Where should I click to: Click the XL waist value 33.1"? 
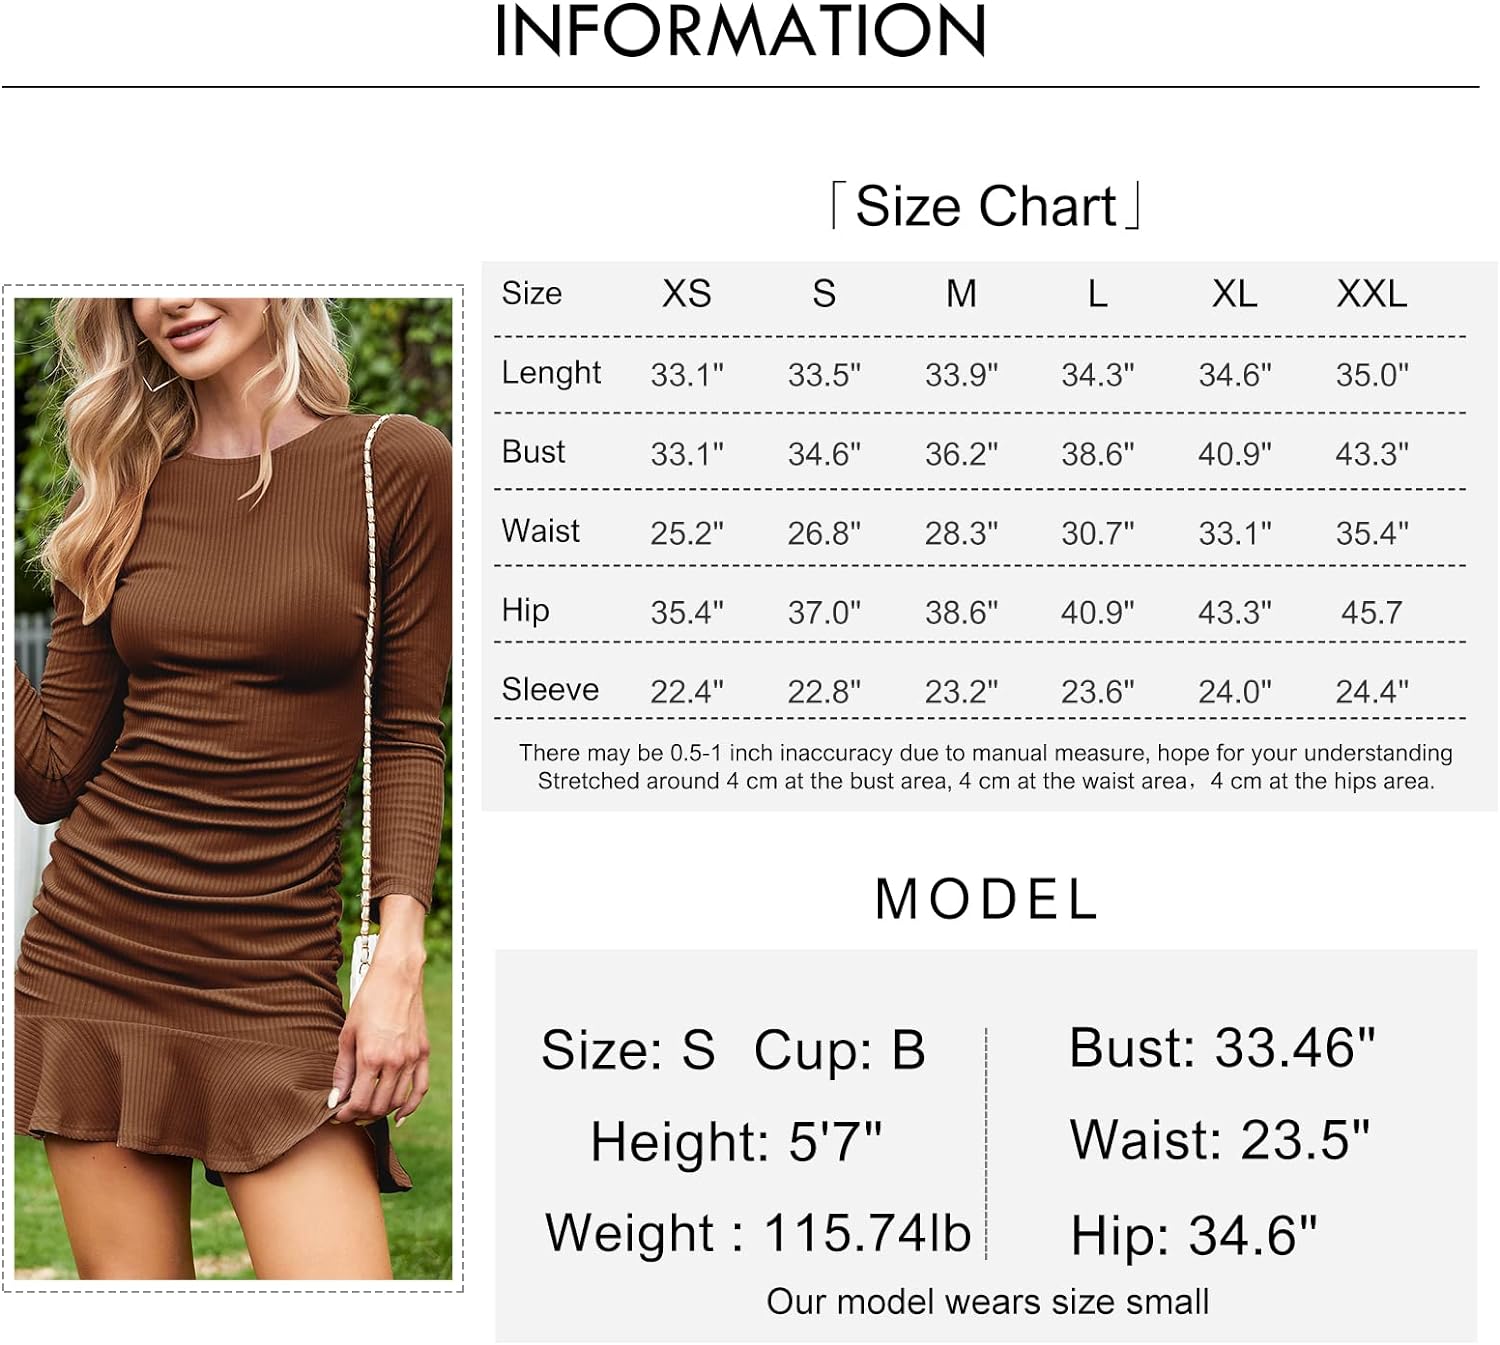[x=1235, y=533]
